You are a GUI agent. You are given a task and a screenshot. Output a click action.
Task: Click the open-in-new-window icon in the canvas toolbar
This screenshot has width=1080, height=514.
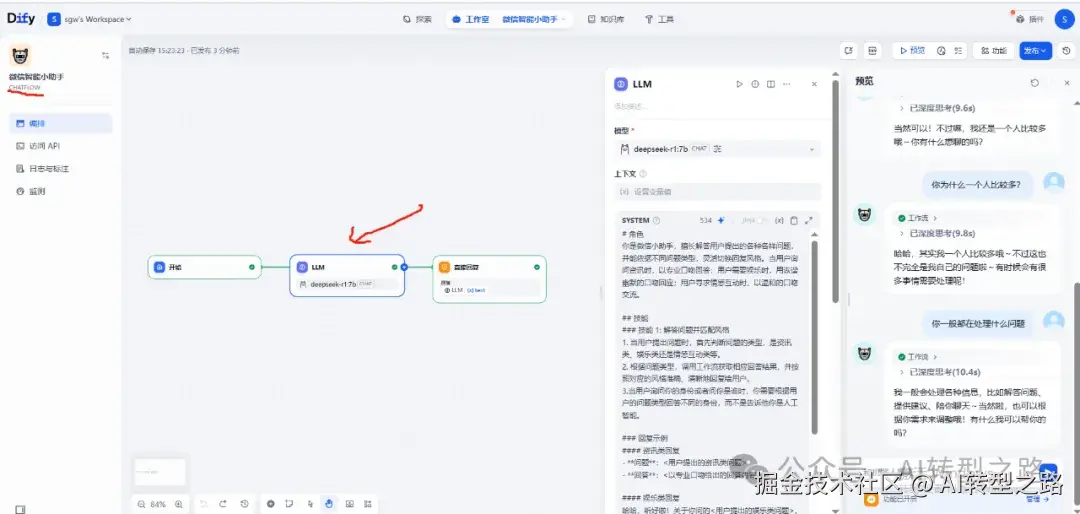coord(849,50)
